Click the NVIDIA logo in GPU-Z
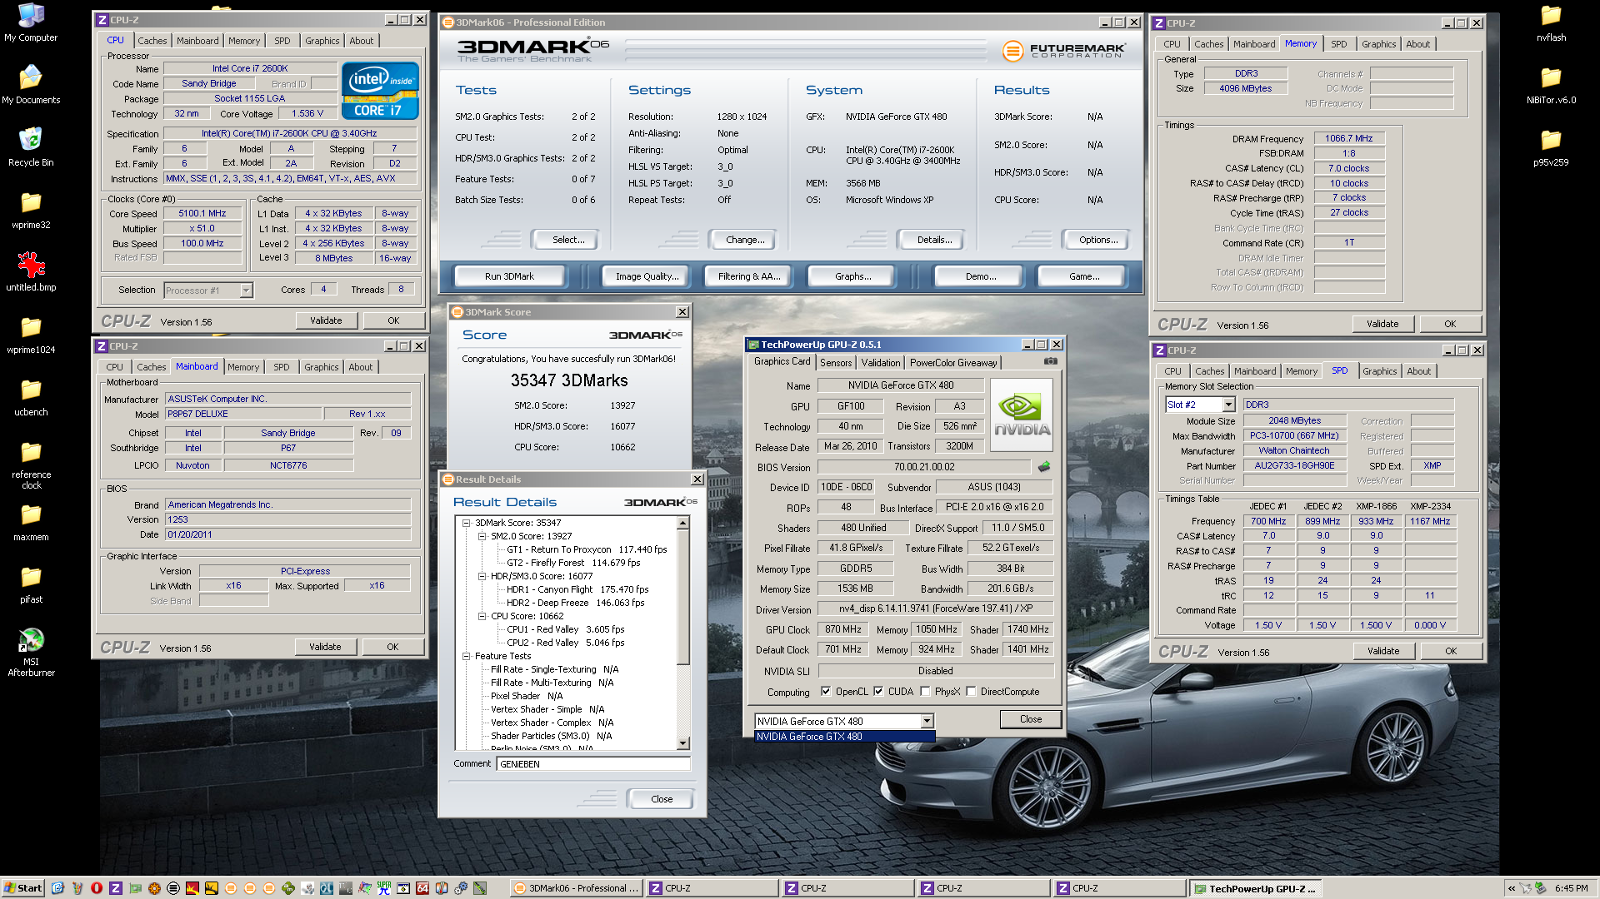1600x899 pixels. coord(1021,413)
